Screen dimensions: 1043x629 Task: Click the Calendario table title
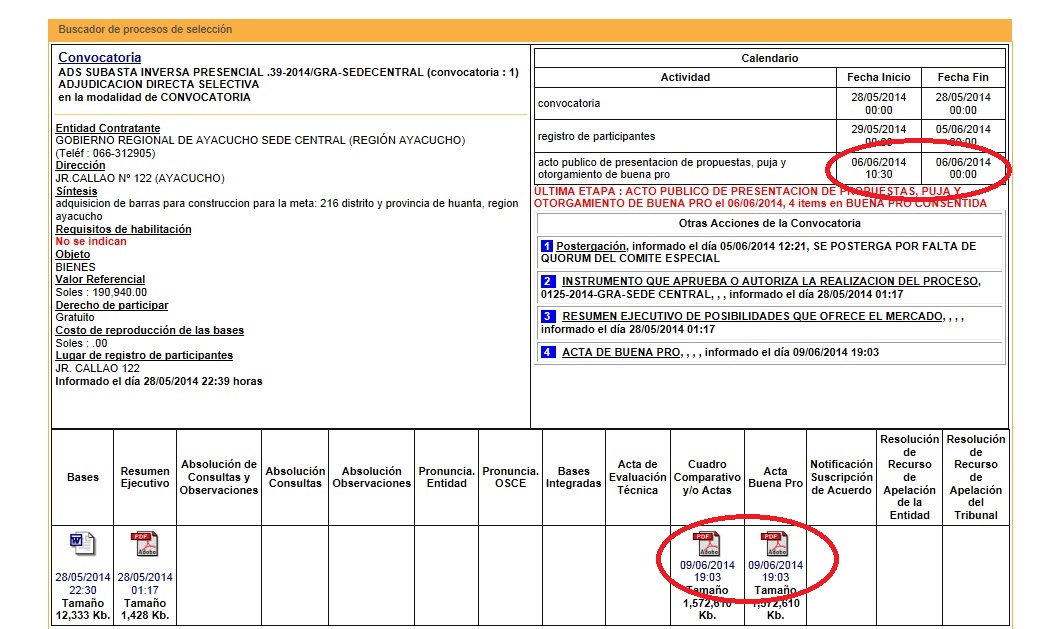[x=770, y=58]
